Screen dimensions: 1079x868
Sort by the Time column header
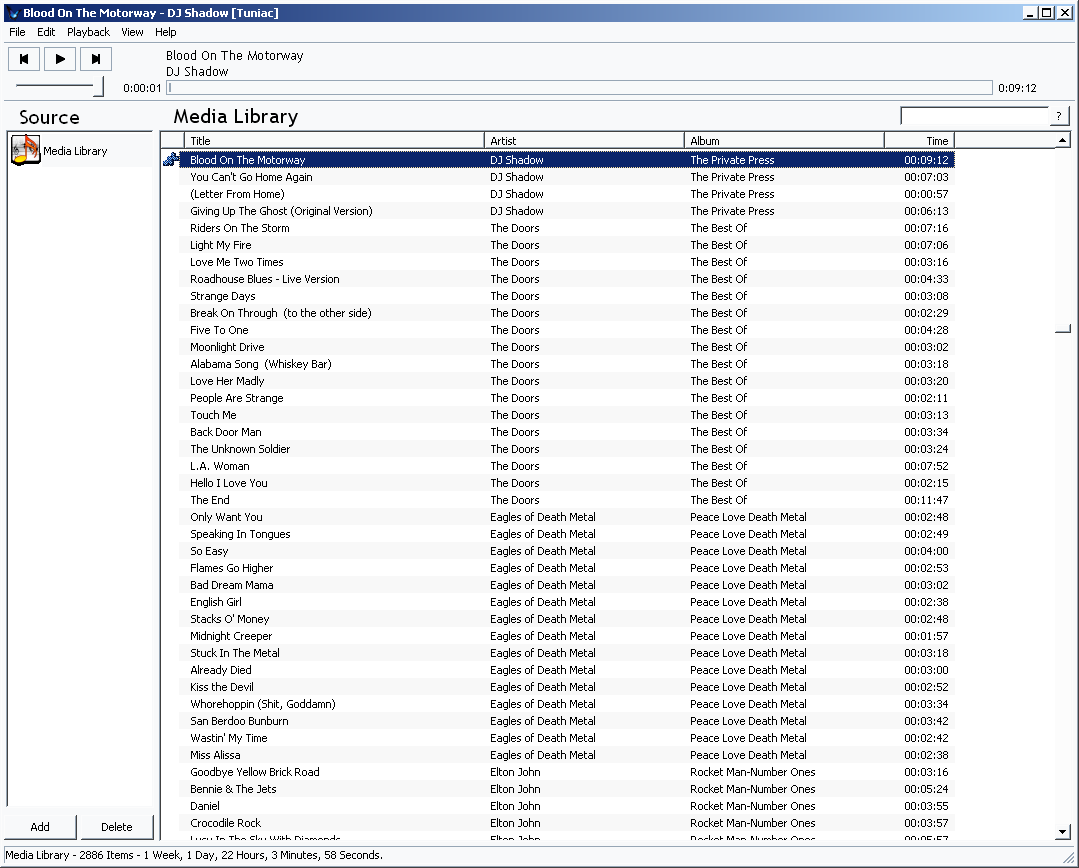(919, 140)
